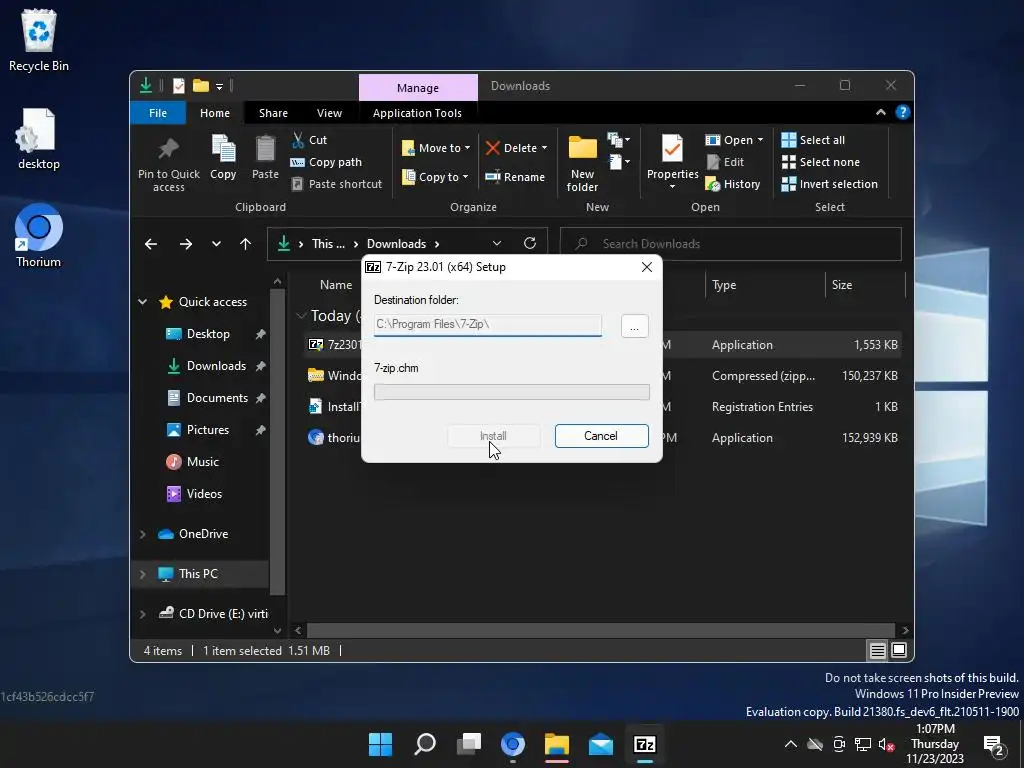Create a New folder
This screenshot has height=768, width=1024.
pos(583,163)
